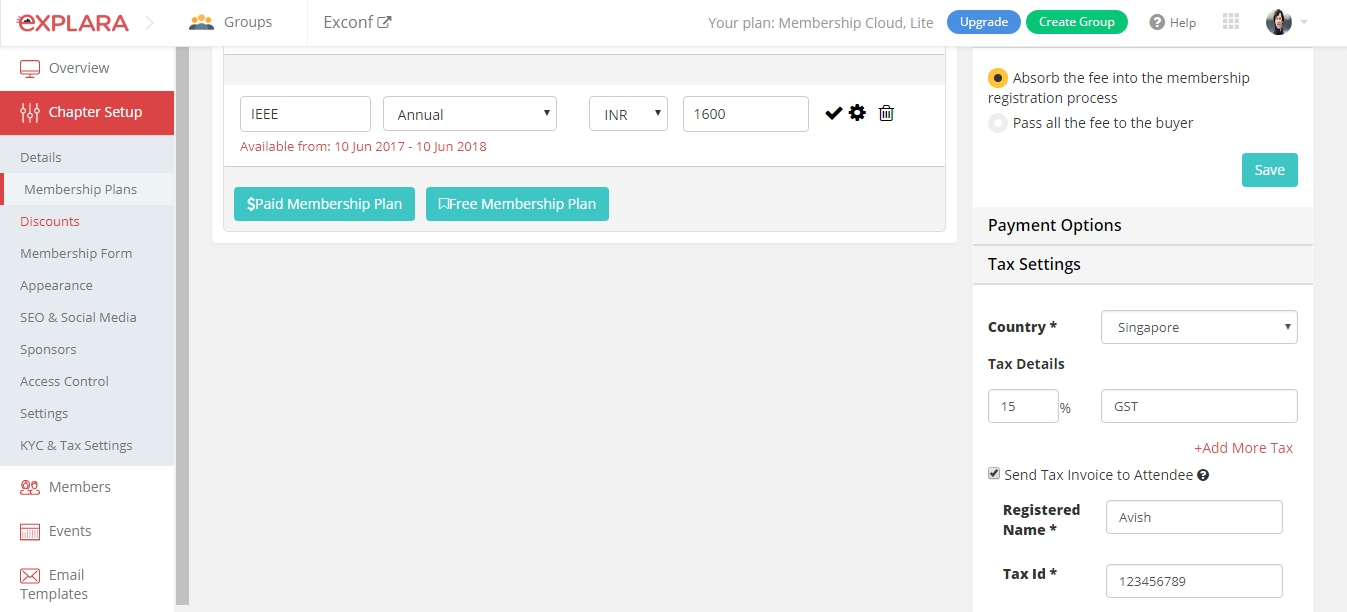Click the Overview monitor icon

pyautogui.click(x=30, y=68)
